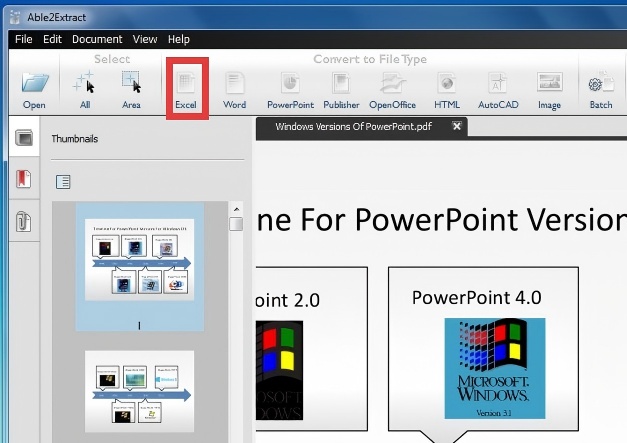Show thumbnails panel sidebar icon
The height and width of the screenshot is (443, 627).
point(24,138)
